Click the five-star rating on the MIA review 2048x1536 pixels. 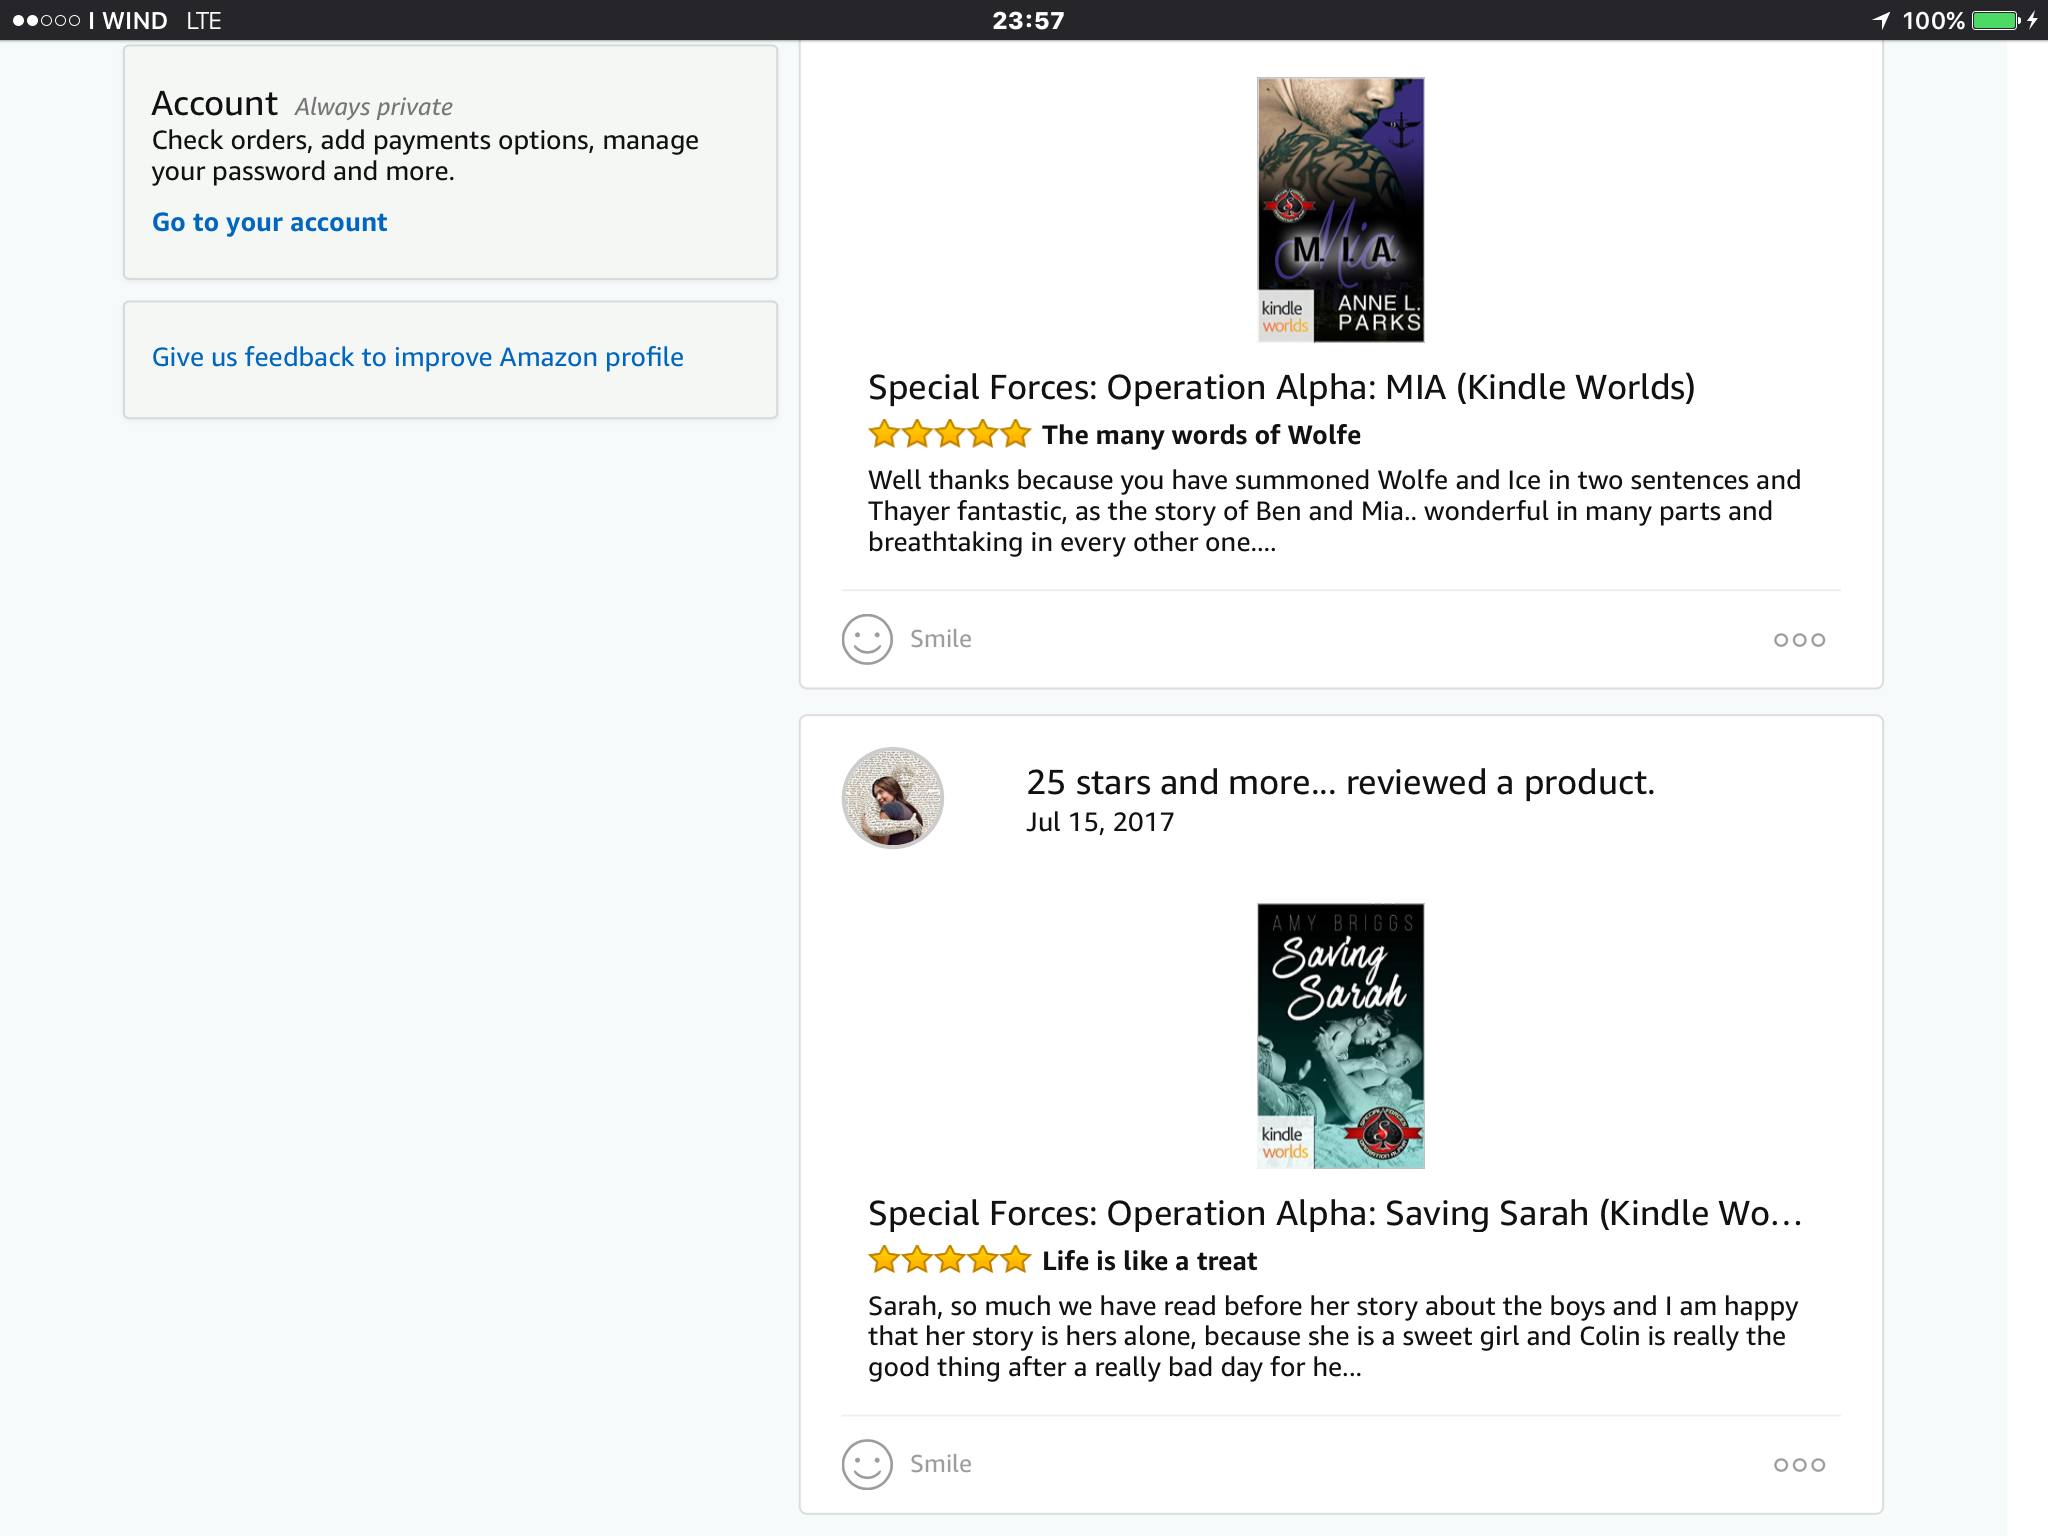click(949, 434)
